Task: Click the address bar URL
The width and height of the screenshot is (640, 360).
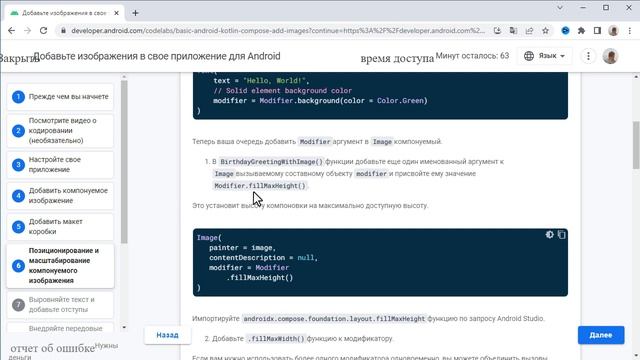Action: (x=278, y=31)
